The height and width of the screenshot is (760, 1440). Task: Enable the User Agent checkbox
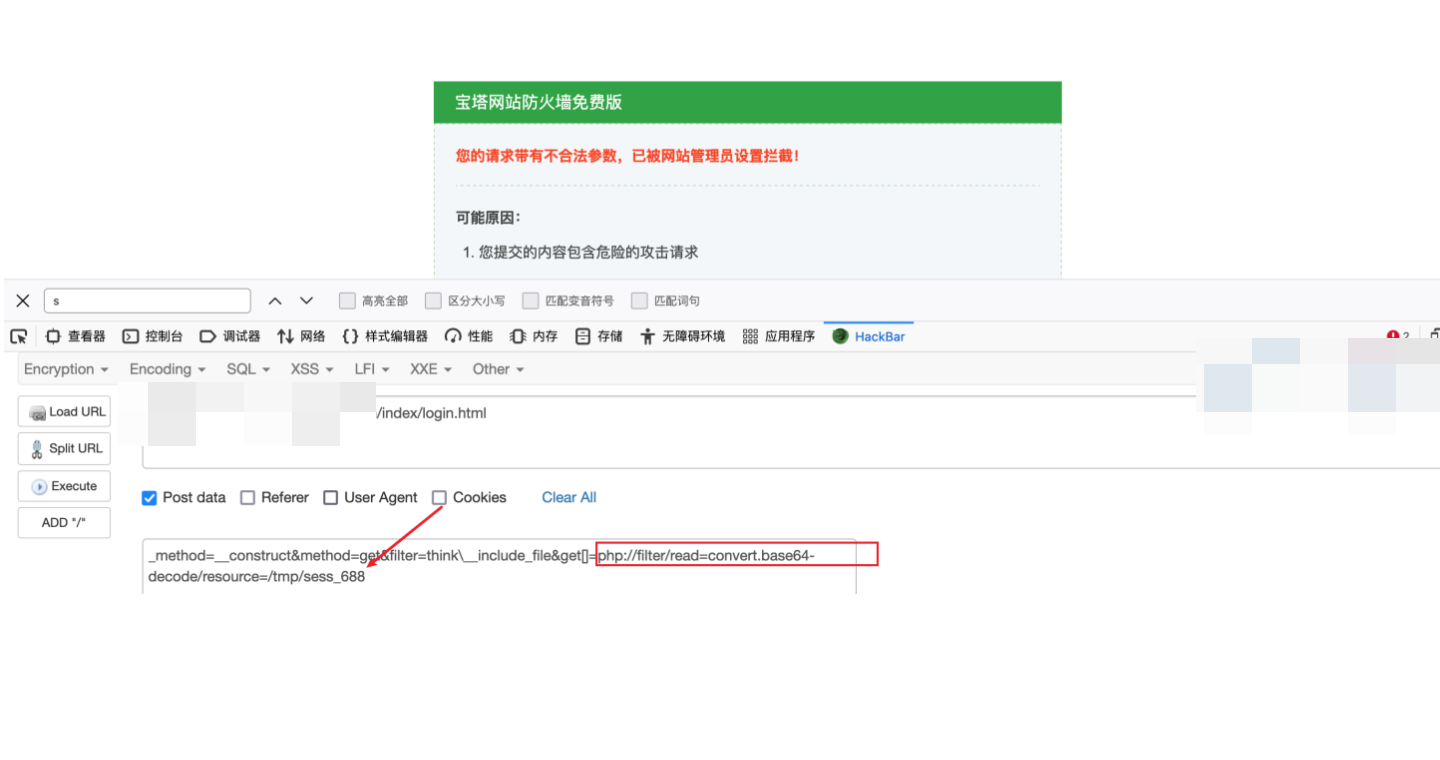(x=331, y=497)
